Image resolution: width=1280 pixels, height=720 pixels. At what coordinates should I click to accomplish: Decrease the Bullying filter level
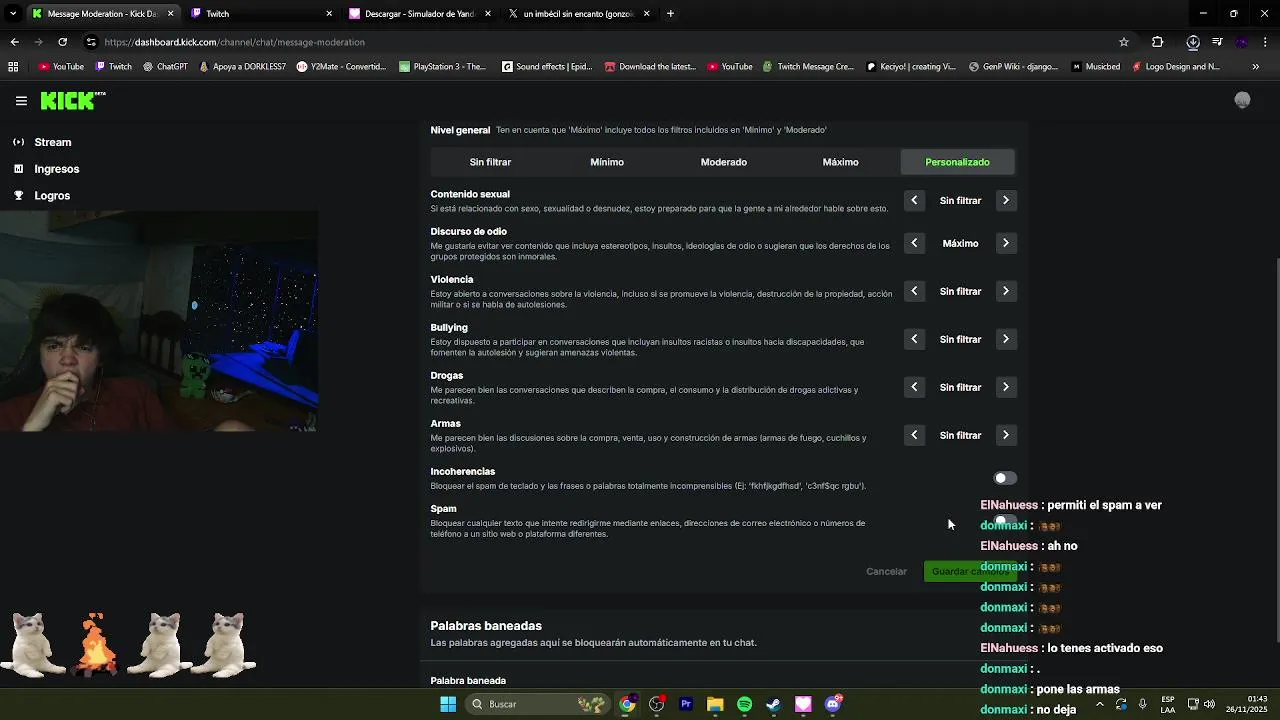914,339
